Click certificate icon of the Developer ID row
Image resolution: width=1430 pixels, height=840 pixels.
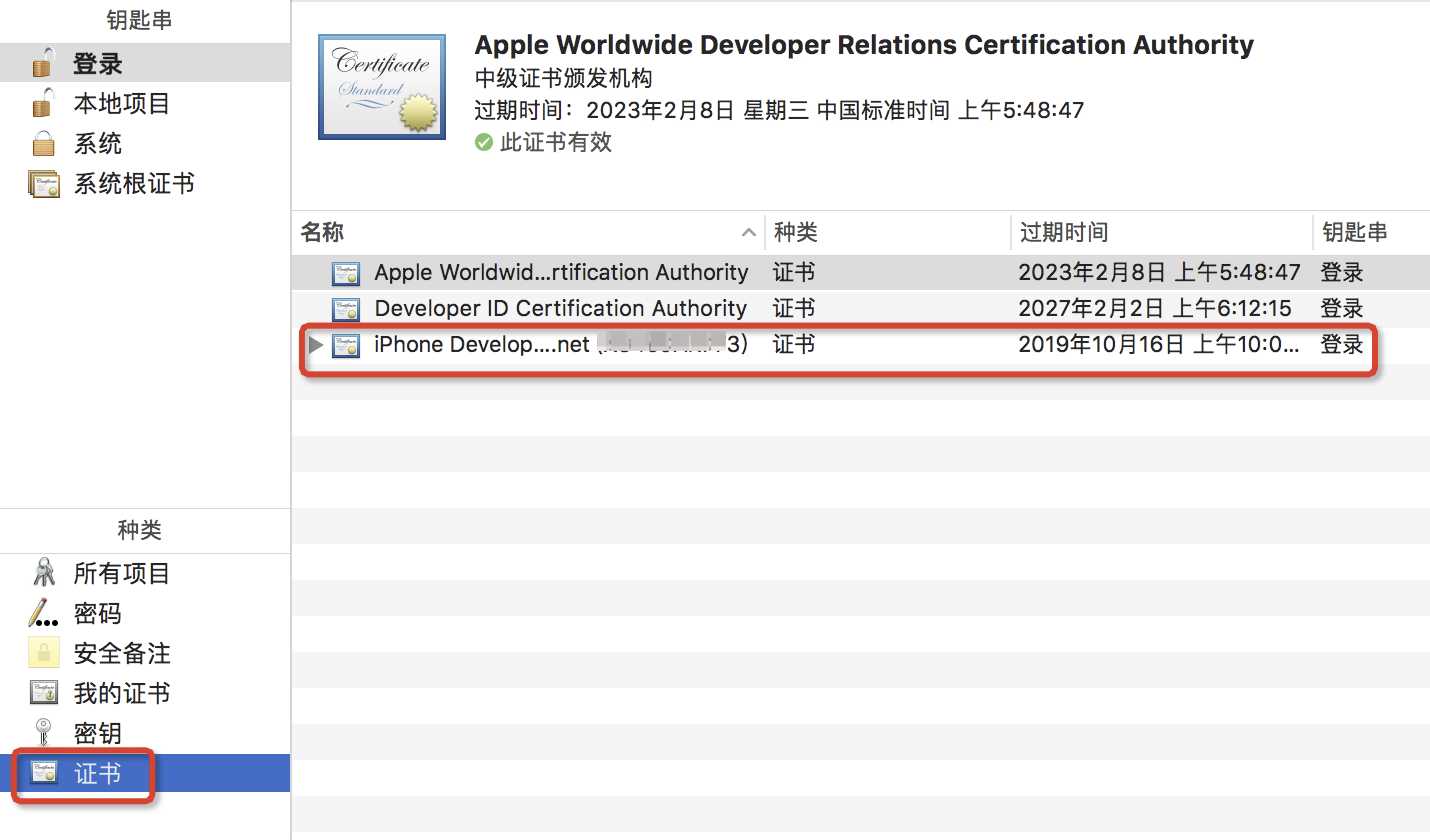tap(346, 309)
